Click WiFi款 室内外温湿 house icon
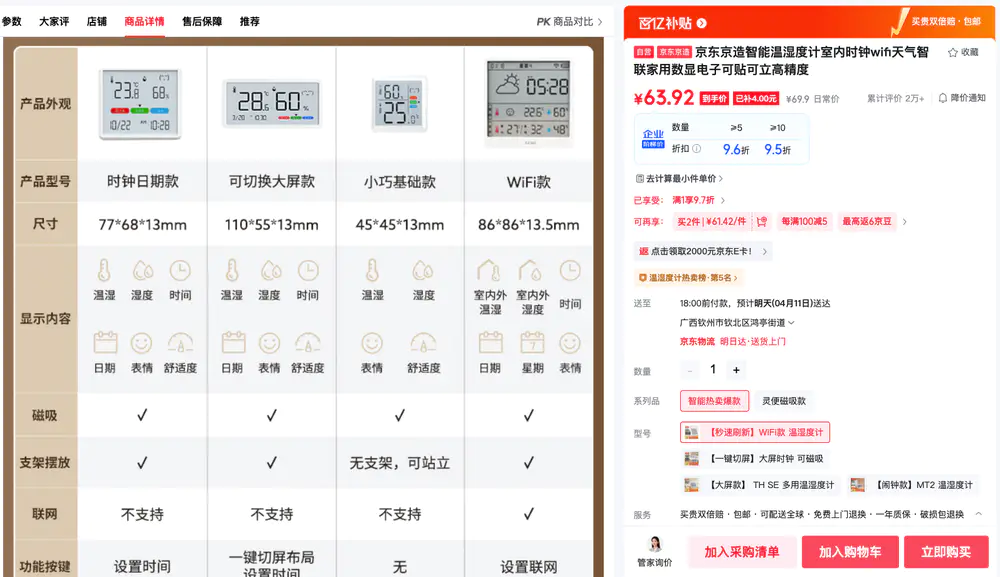The image size is (1000, 577). [x=489, y=270]
